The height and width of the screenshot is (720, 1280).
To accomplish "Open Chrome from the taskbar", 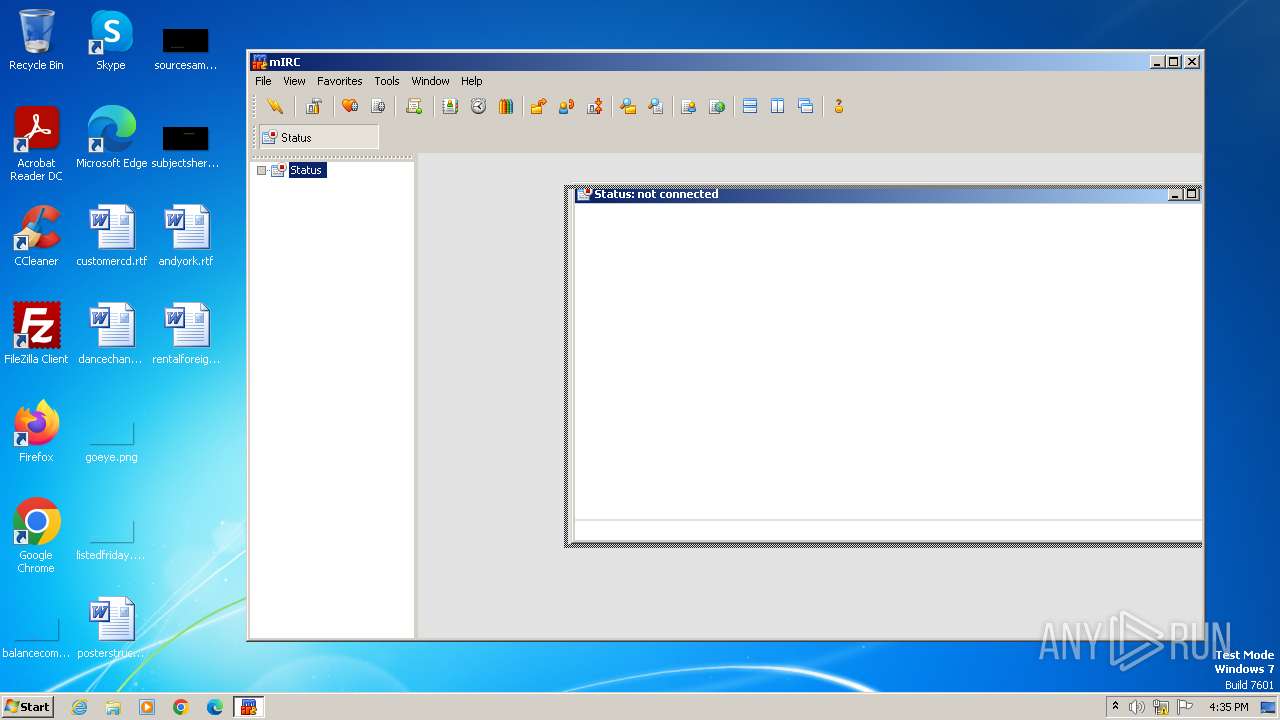I will tap(180, 707).
